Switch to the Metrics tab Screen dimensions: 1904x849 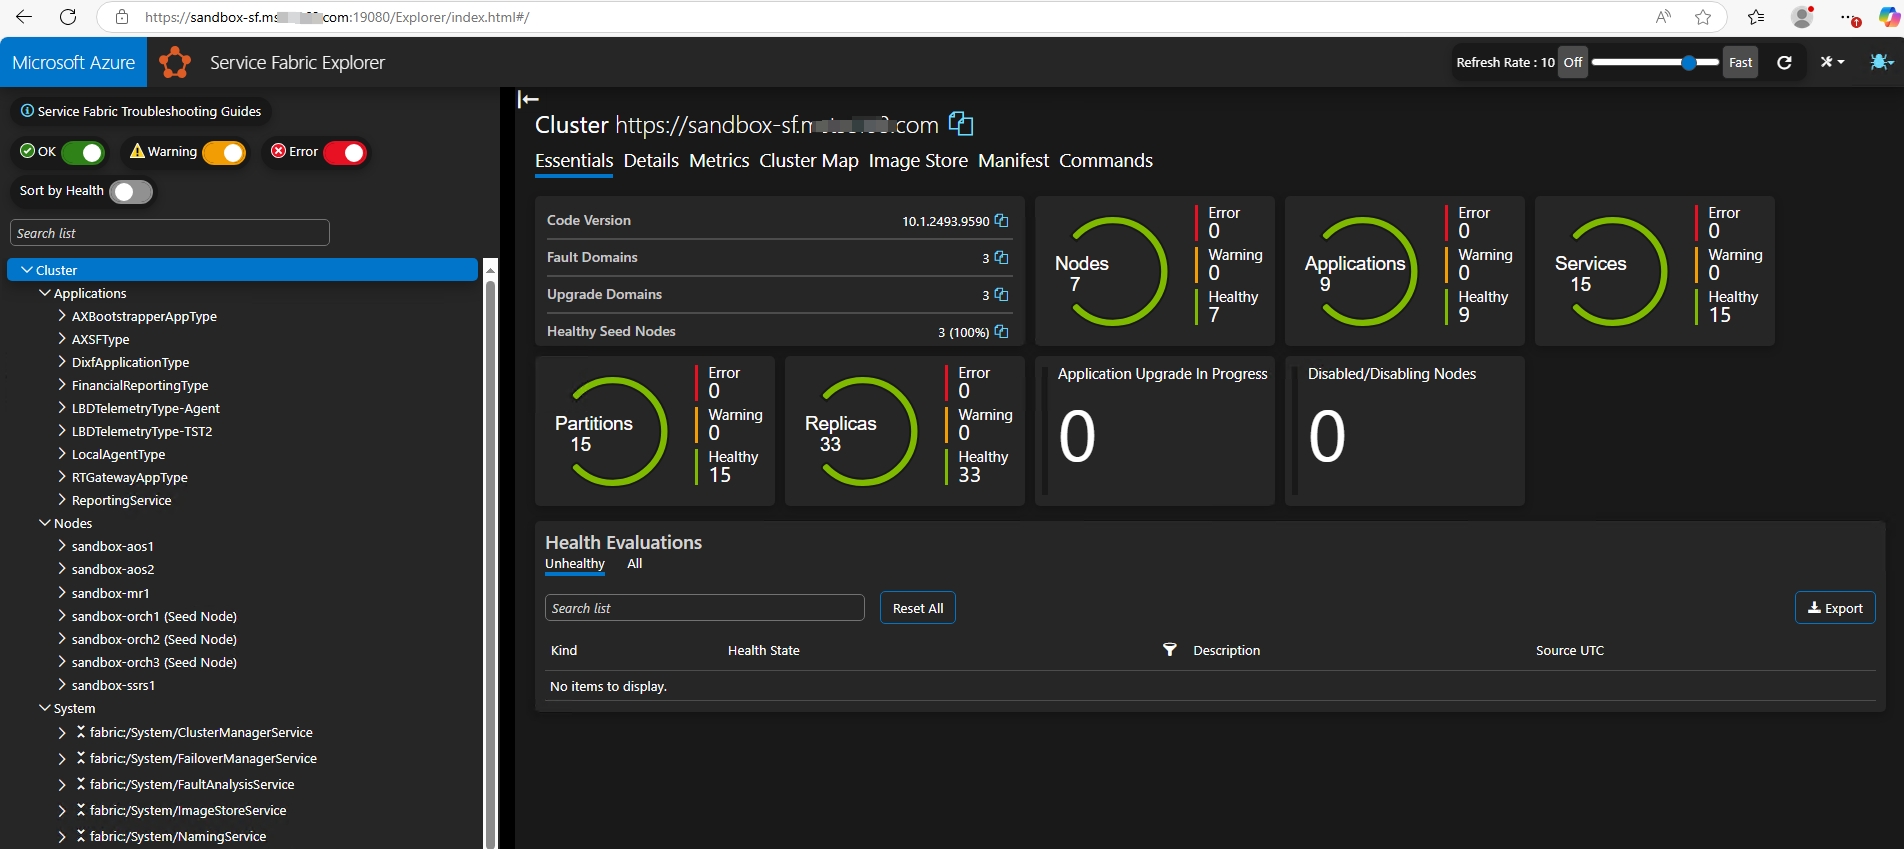click(719, 160)
